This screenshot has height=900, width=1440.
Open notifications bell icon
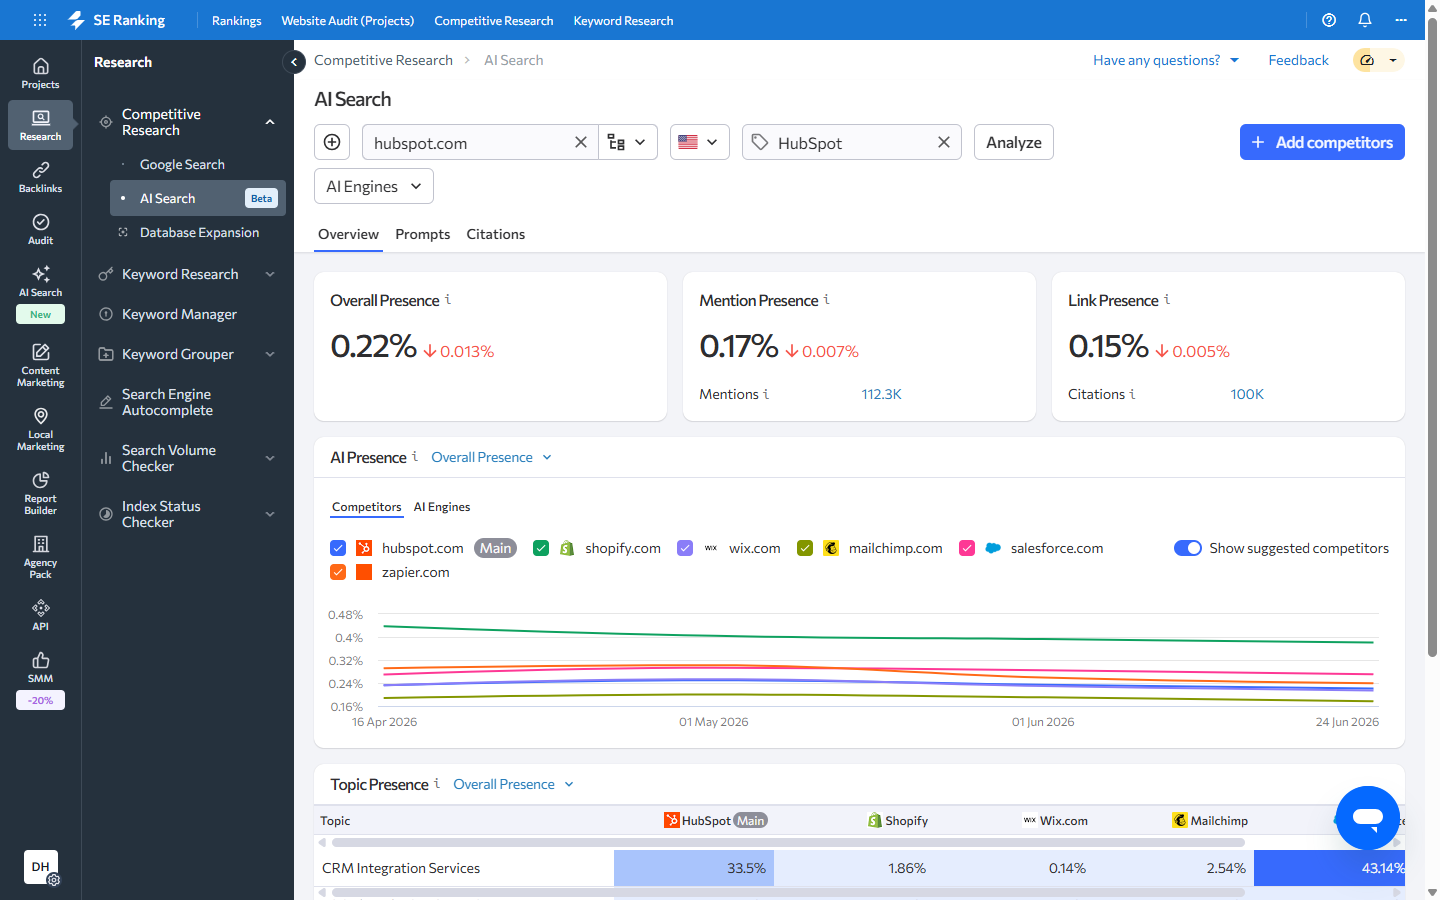tap(1365, 20)
